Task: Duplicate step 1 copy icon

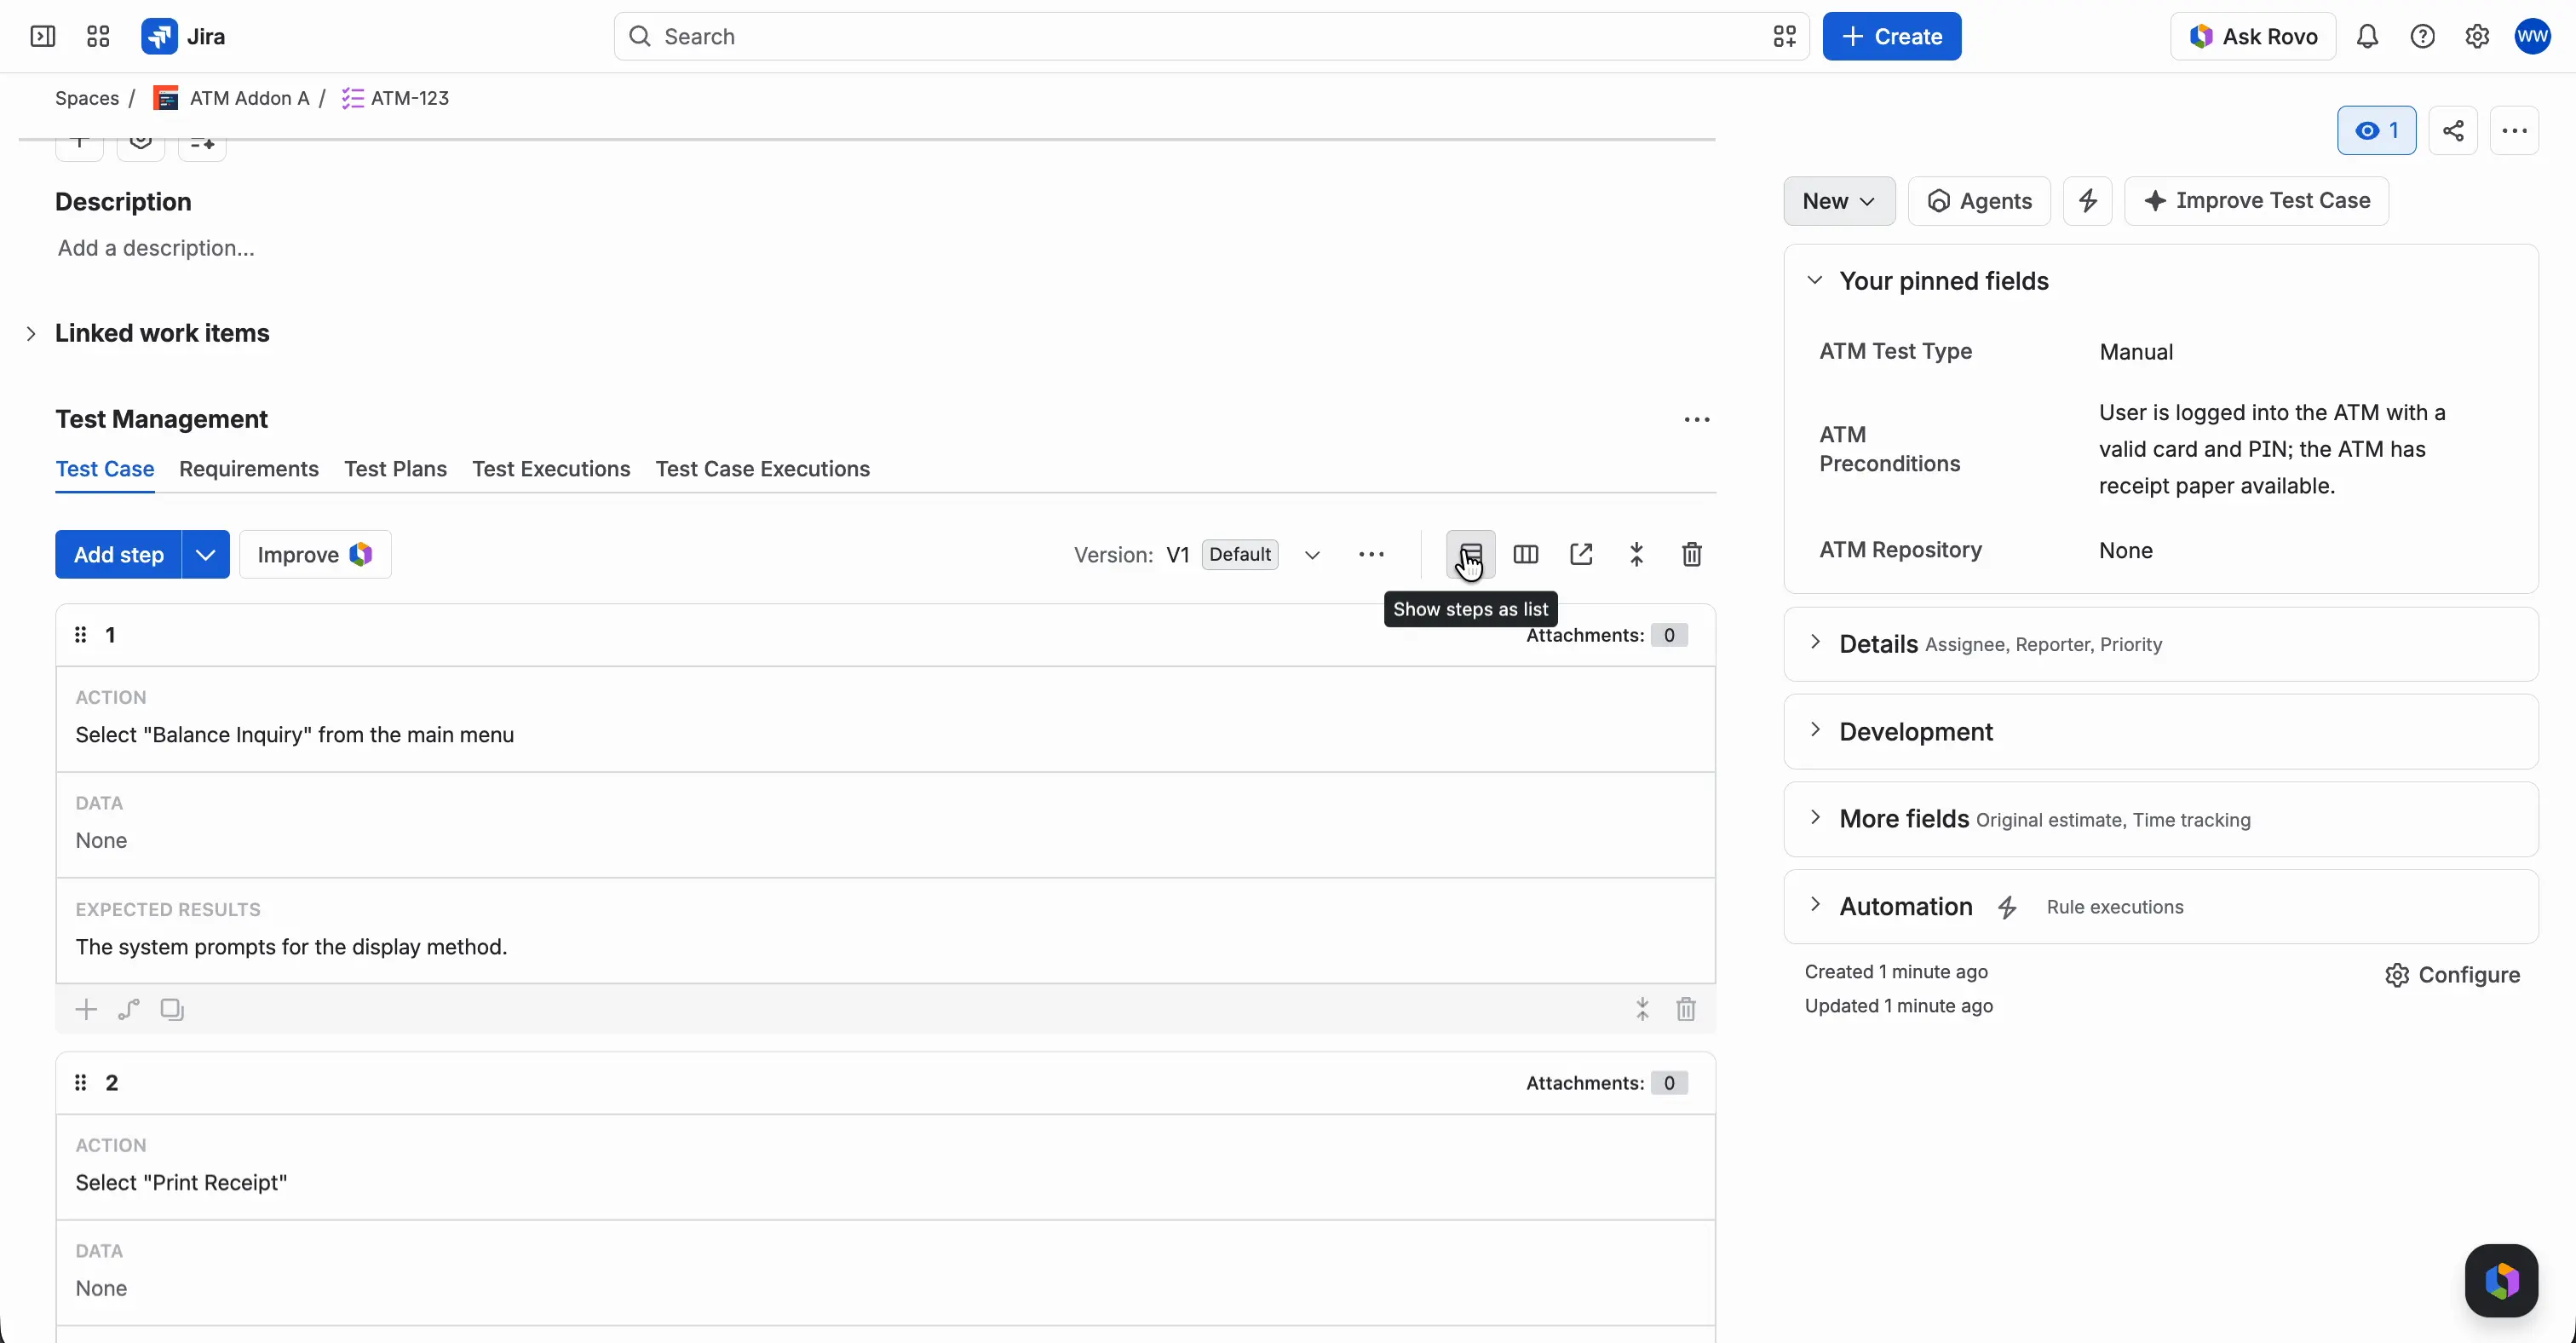Action: pyautogui.click(x=172, y=1009)
